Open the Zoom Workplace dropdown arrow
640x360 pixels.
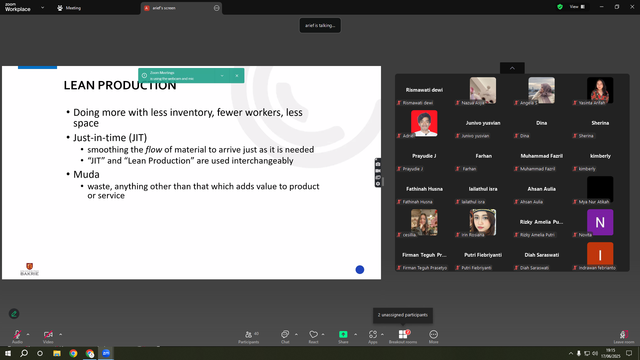coord(42,7)
